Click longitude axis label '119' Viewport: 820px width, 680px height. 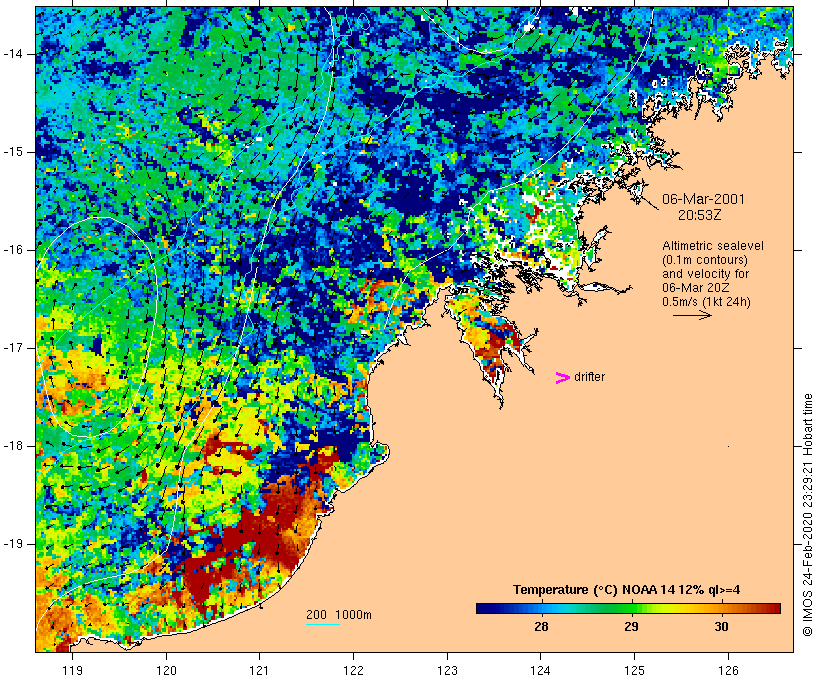point(72,670)
